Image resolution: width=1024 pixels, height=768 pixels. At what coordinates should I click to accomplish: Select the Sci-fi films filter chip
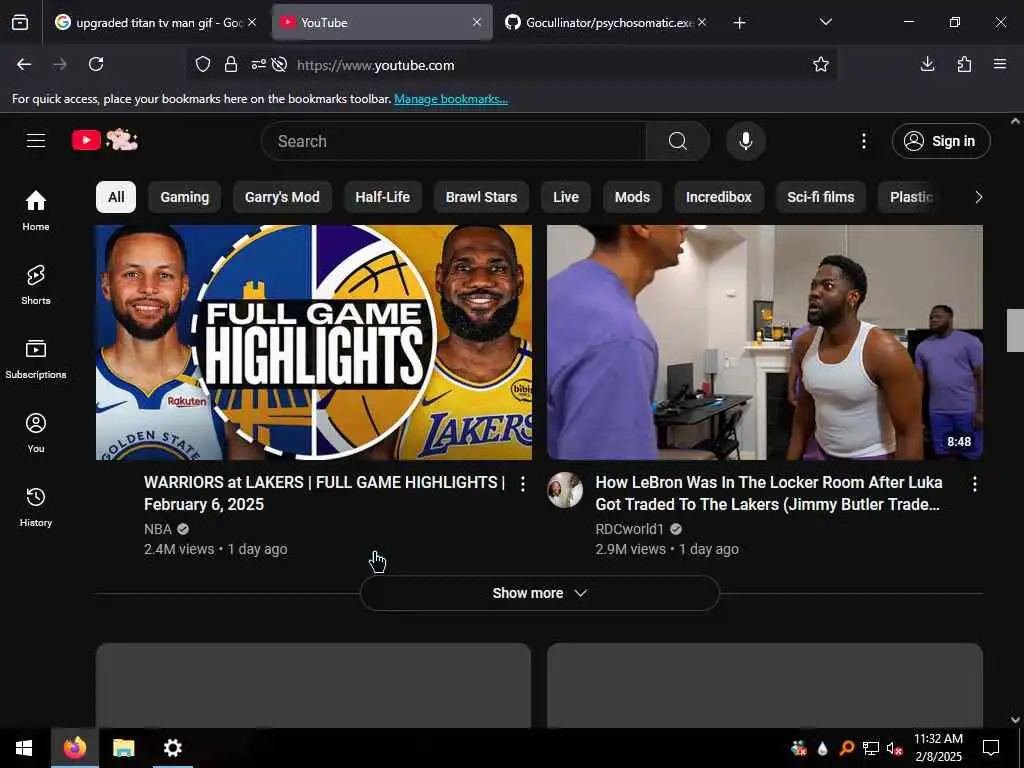(x=821, y=197)
